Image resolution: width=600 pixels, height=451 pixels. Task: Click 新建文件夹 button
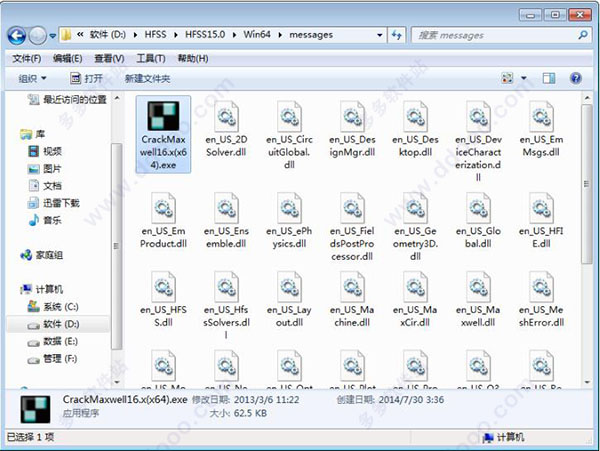(x=147, y=79)
